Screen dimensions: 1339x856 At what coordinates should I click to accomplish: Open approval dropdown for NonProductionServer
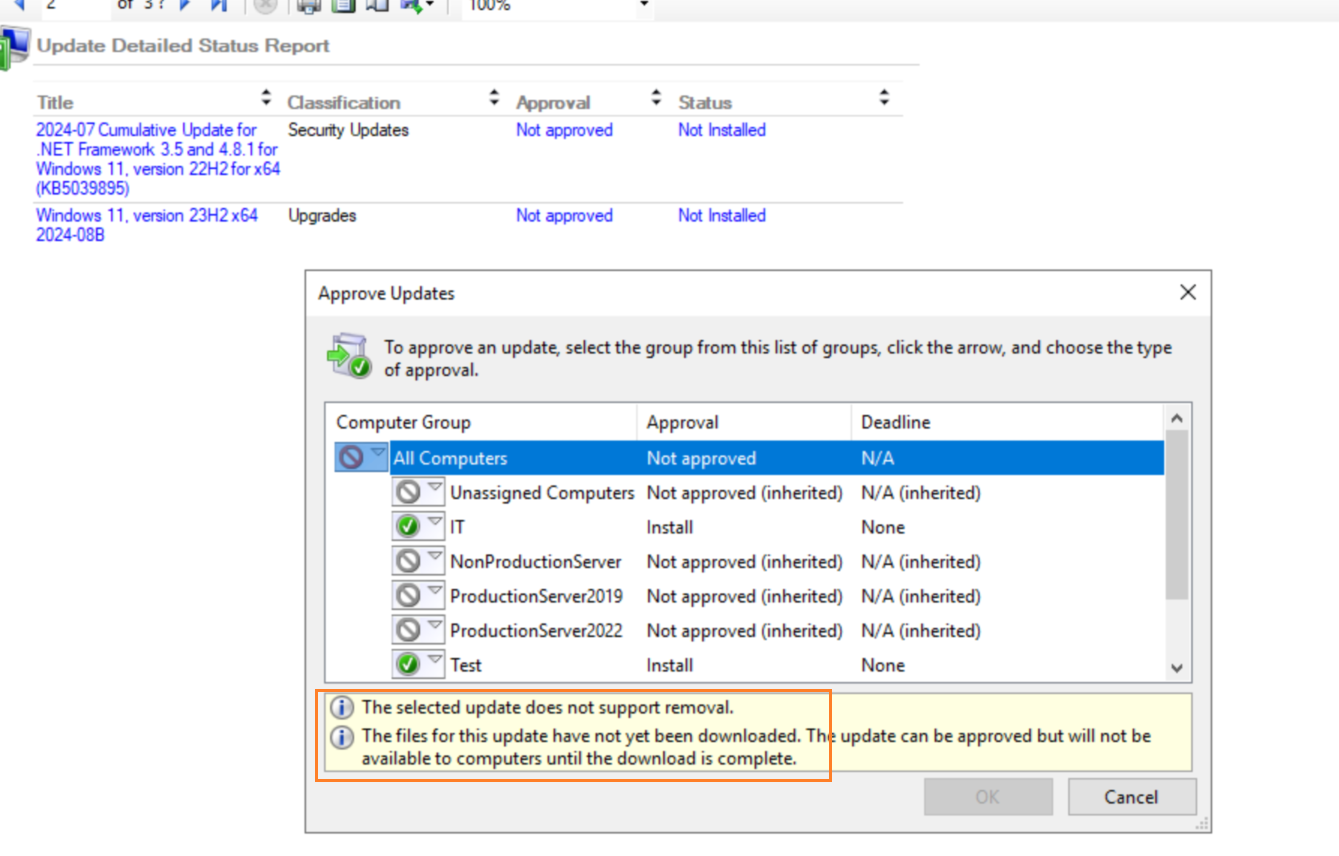[x=434, y=559]
